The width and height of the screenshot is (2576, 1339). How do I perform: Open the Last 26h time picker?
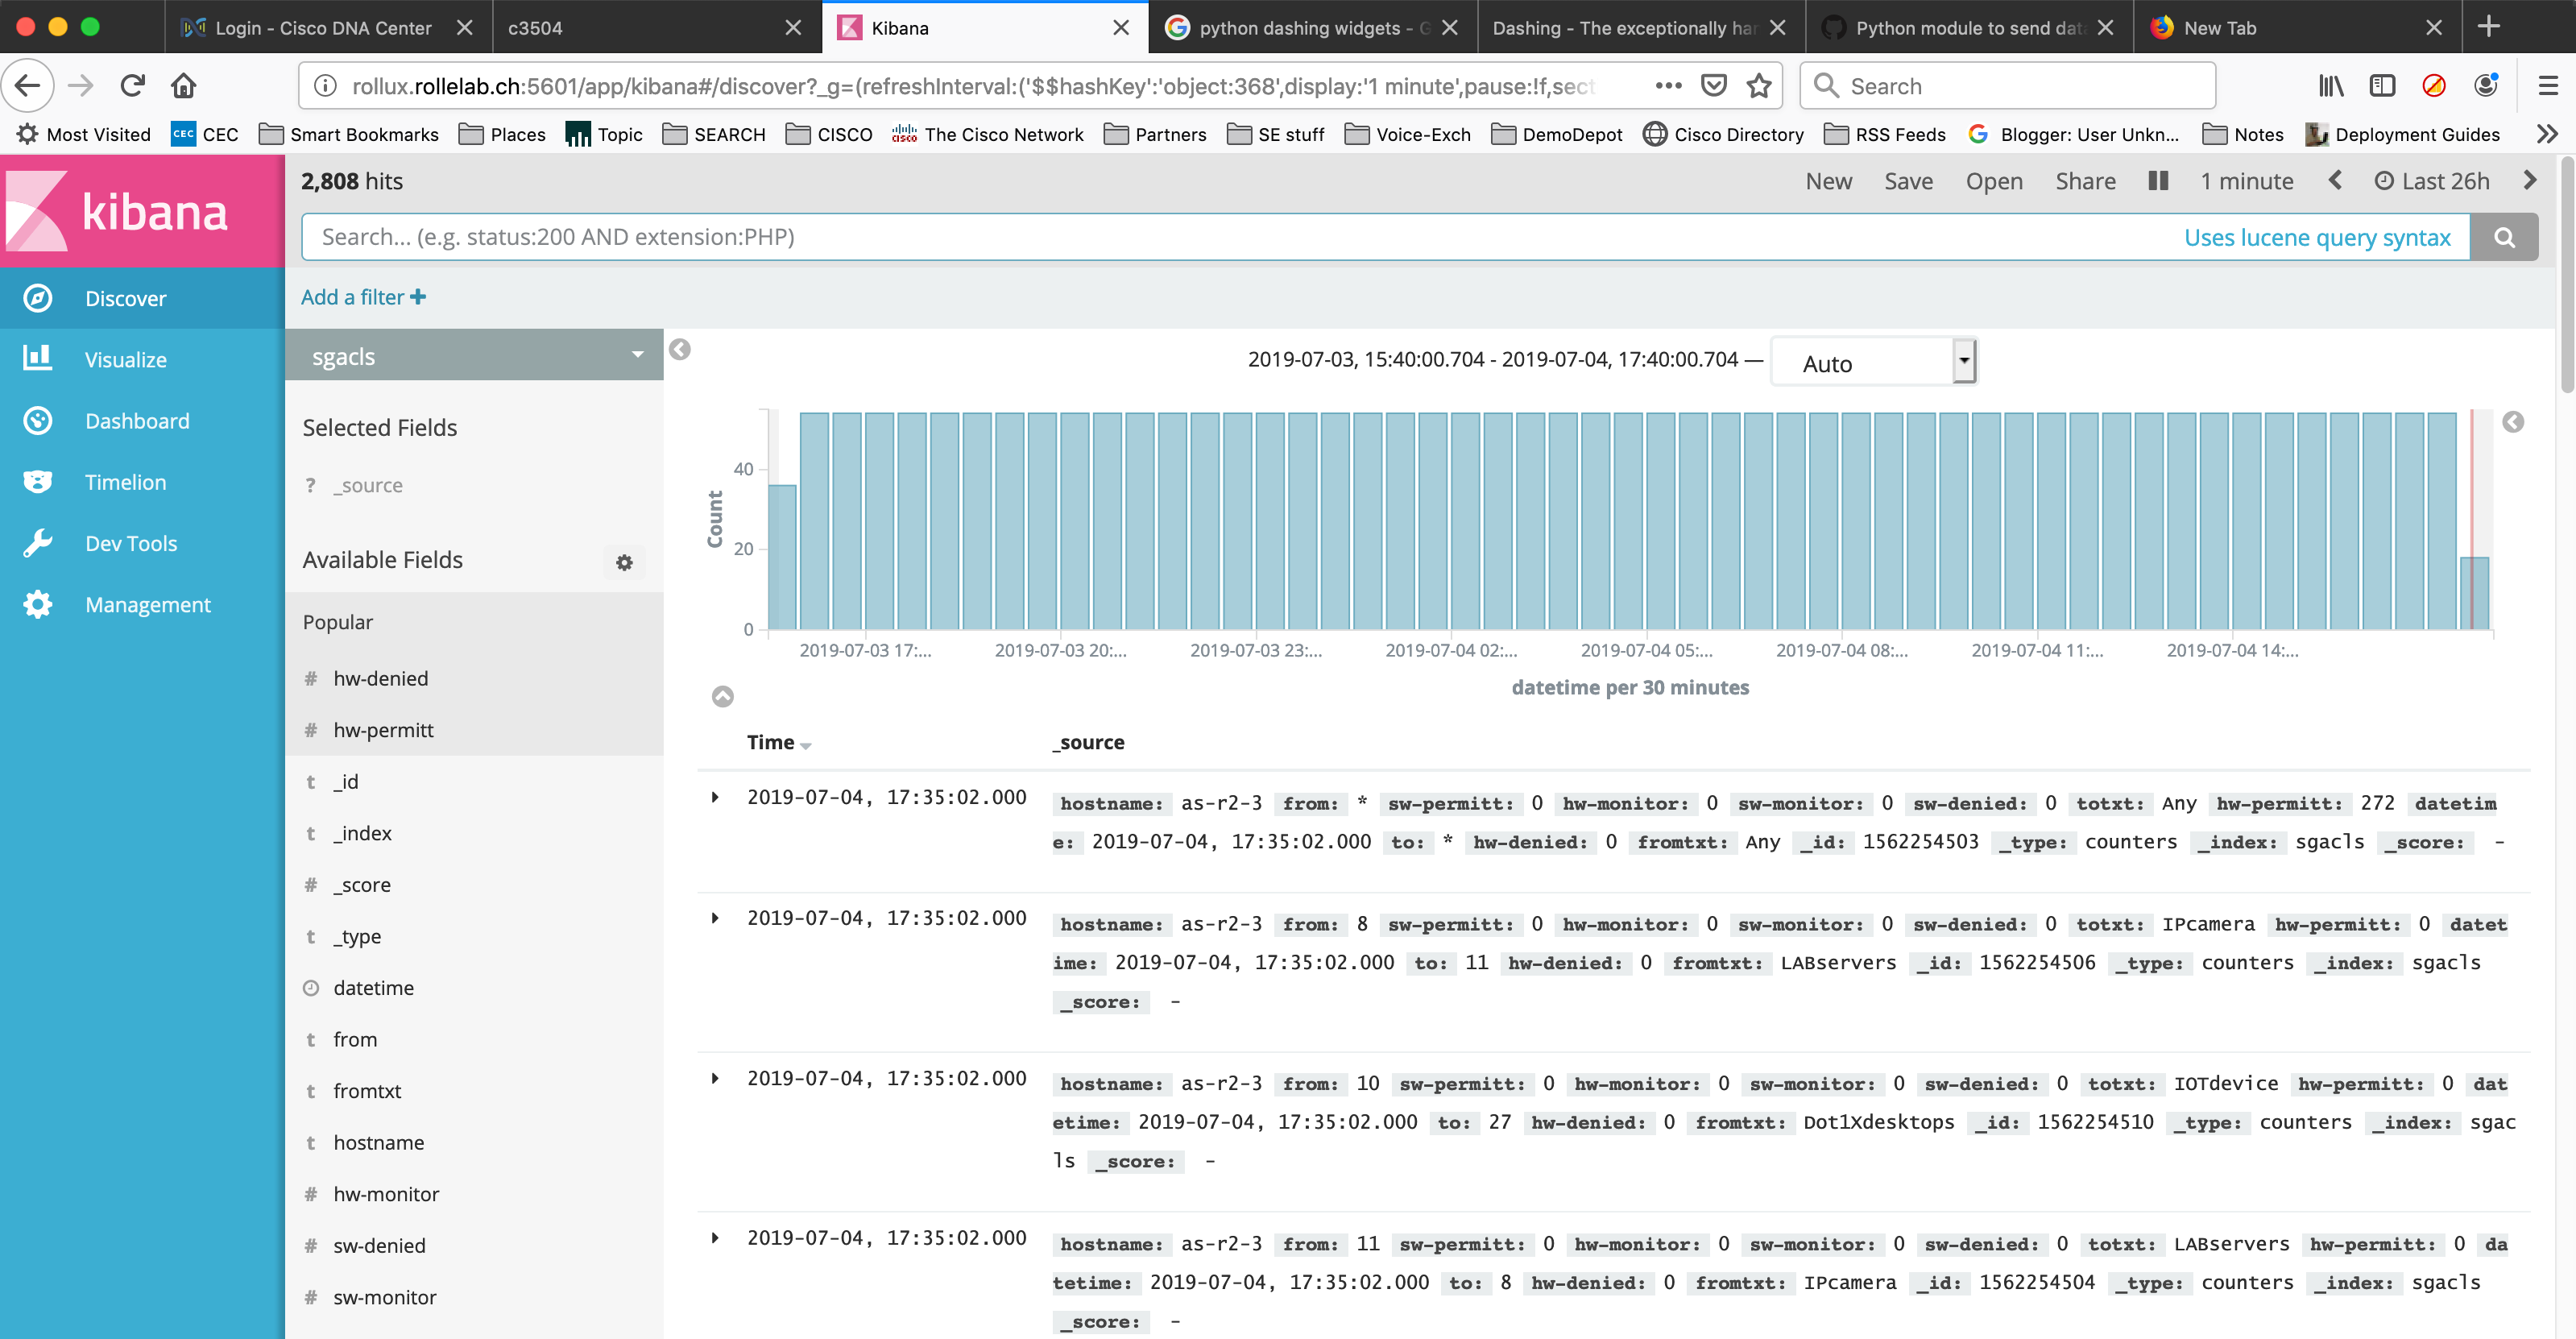coord(2432,181)
